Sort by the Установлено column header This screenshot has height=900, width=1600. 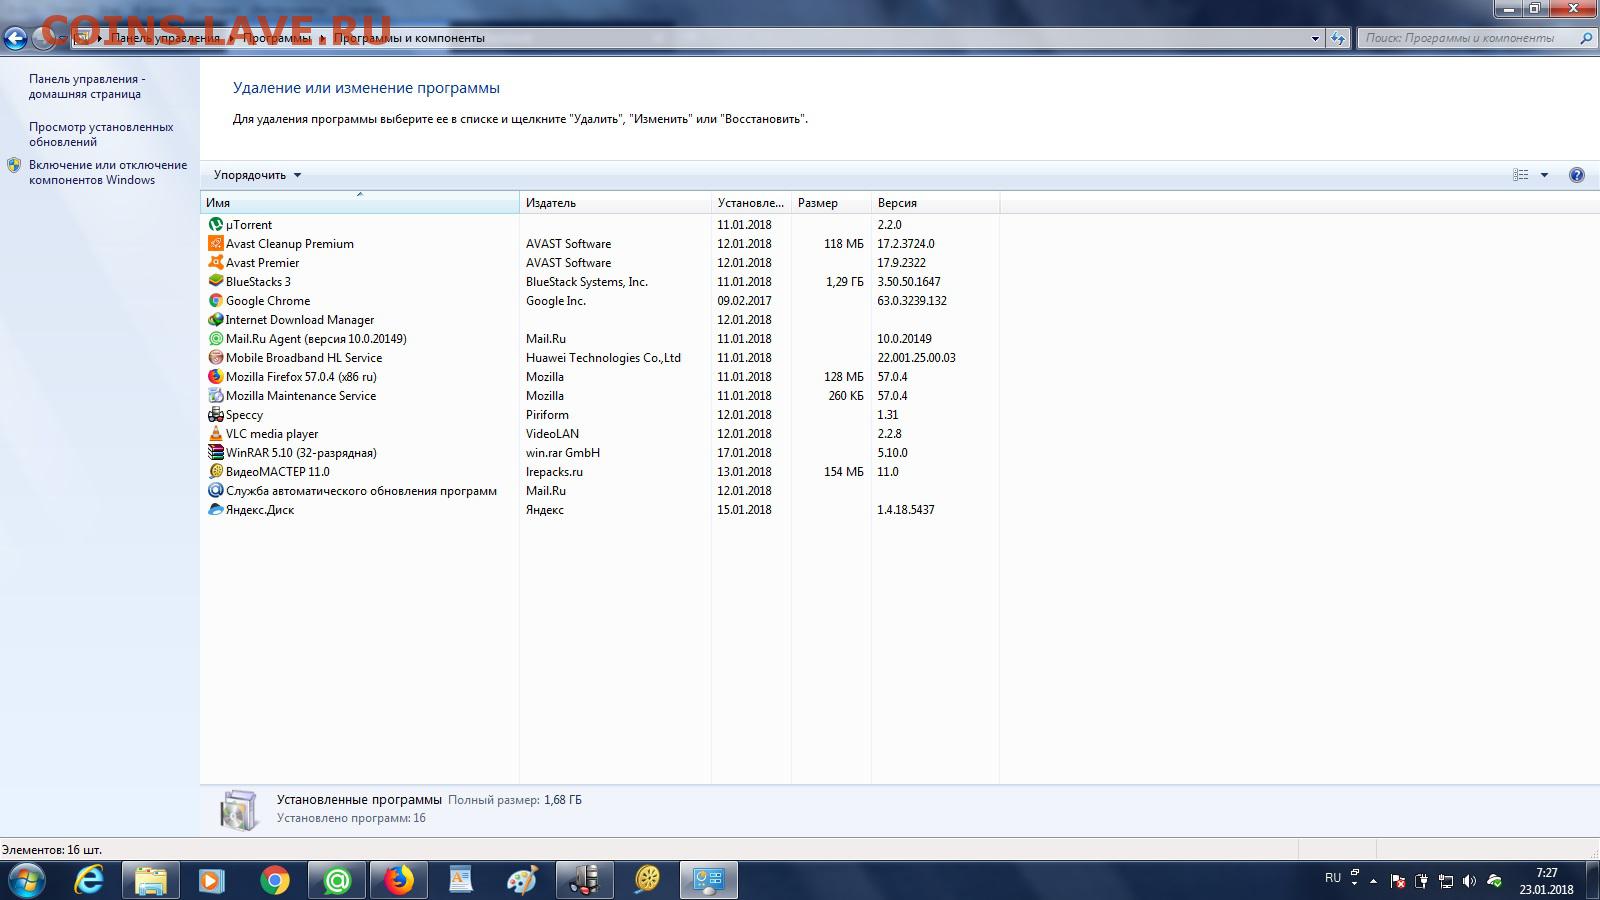(751, 203)
